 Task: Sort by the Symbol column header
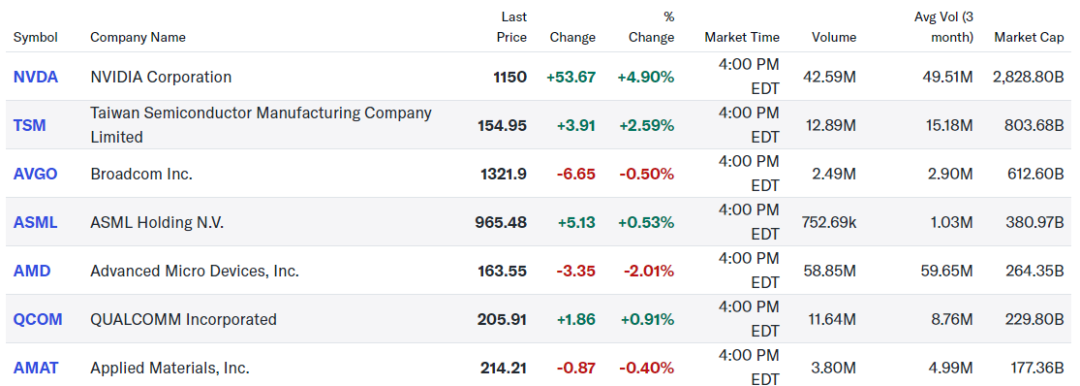[x=35, y=37]
